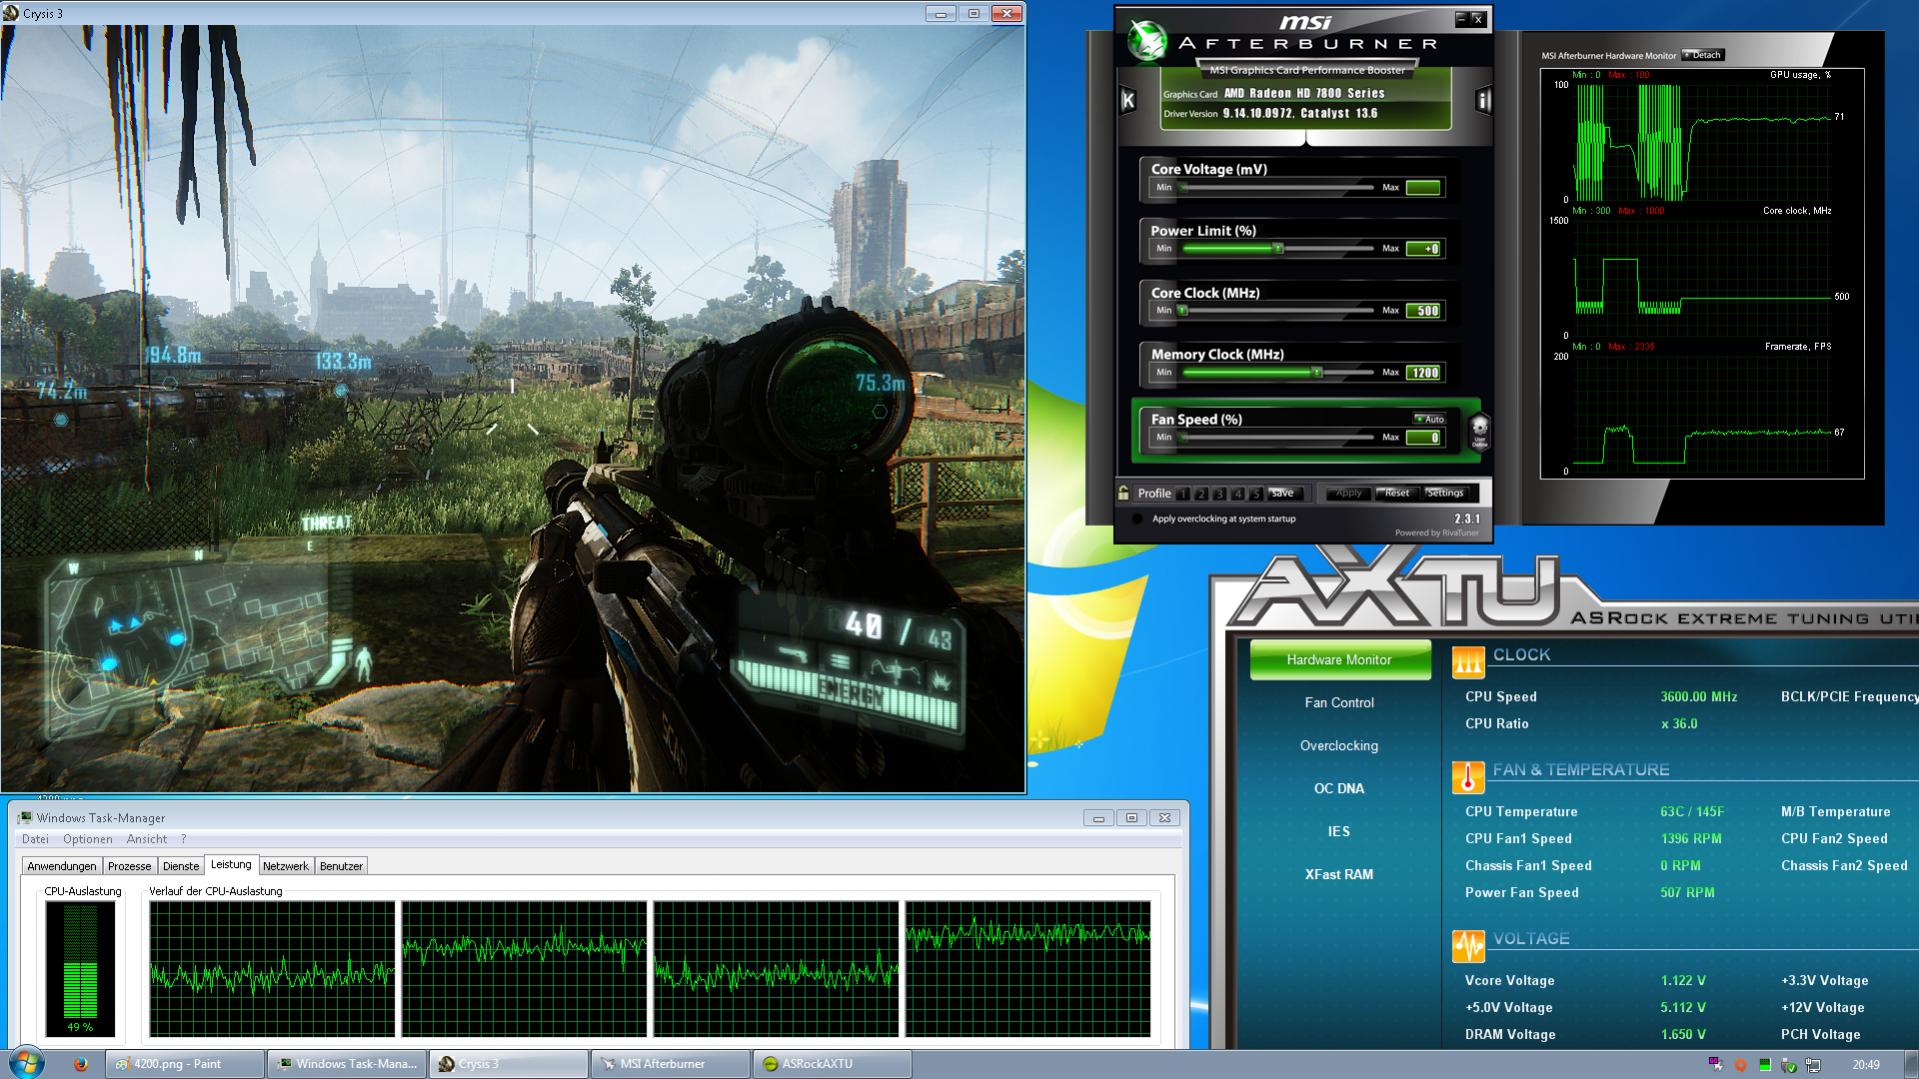Click the RivaTuner statistics tray icon
The image size is (1919, 1079).
(1716, 1064)
